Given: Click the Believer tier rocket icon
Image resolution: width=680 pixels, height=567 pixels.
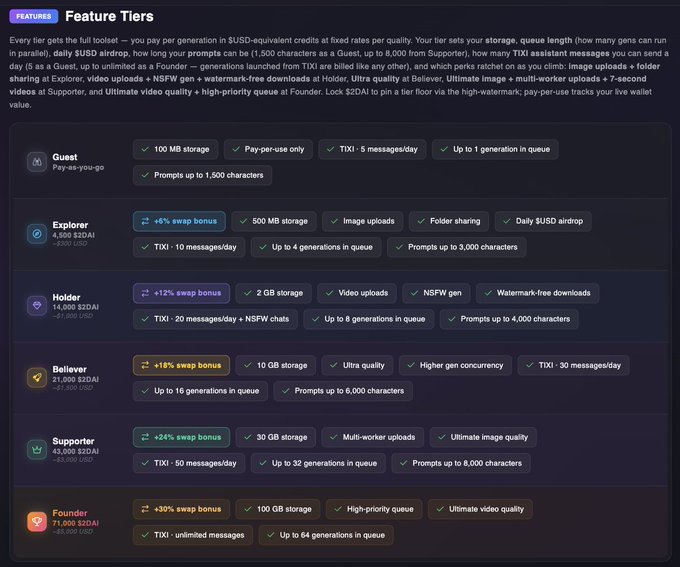Looking at the screenshot, I should [x=37, y=378].
